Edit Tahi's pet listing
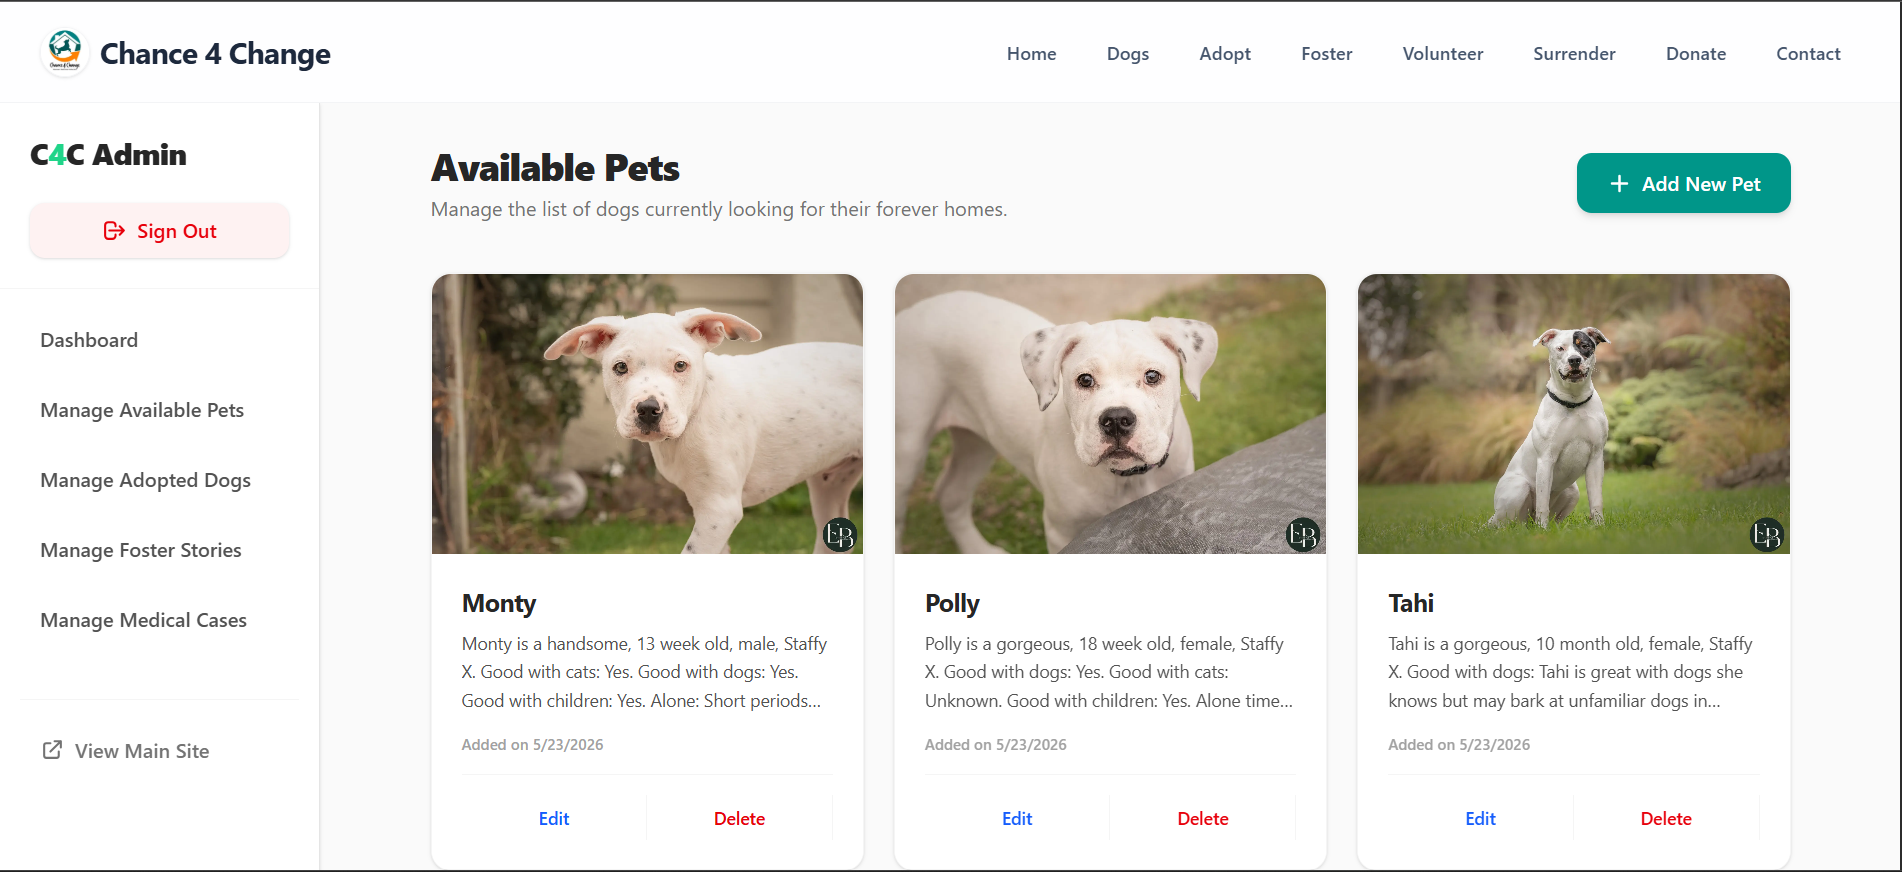 1480,819
